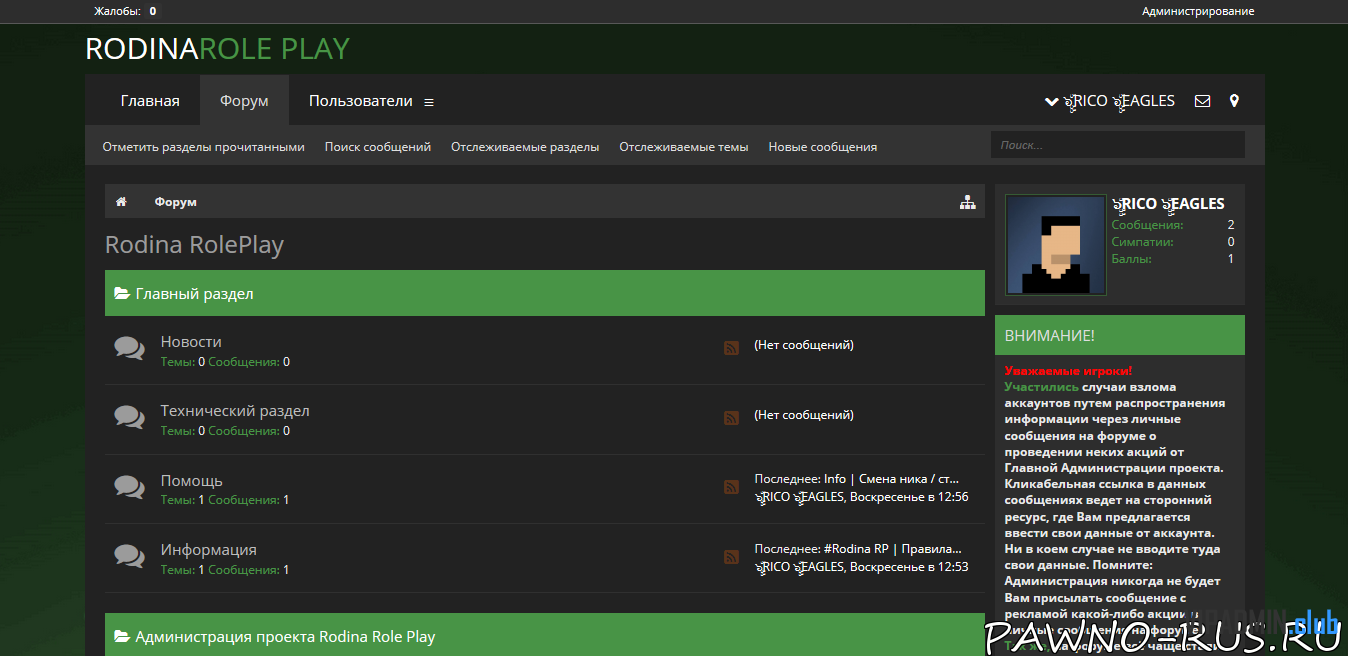
Task: Click the Жалобы counter link
Action: tap(125, 11)
